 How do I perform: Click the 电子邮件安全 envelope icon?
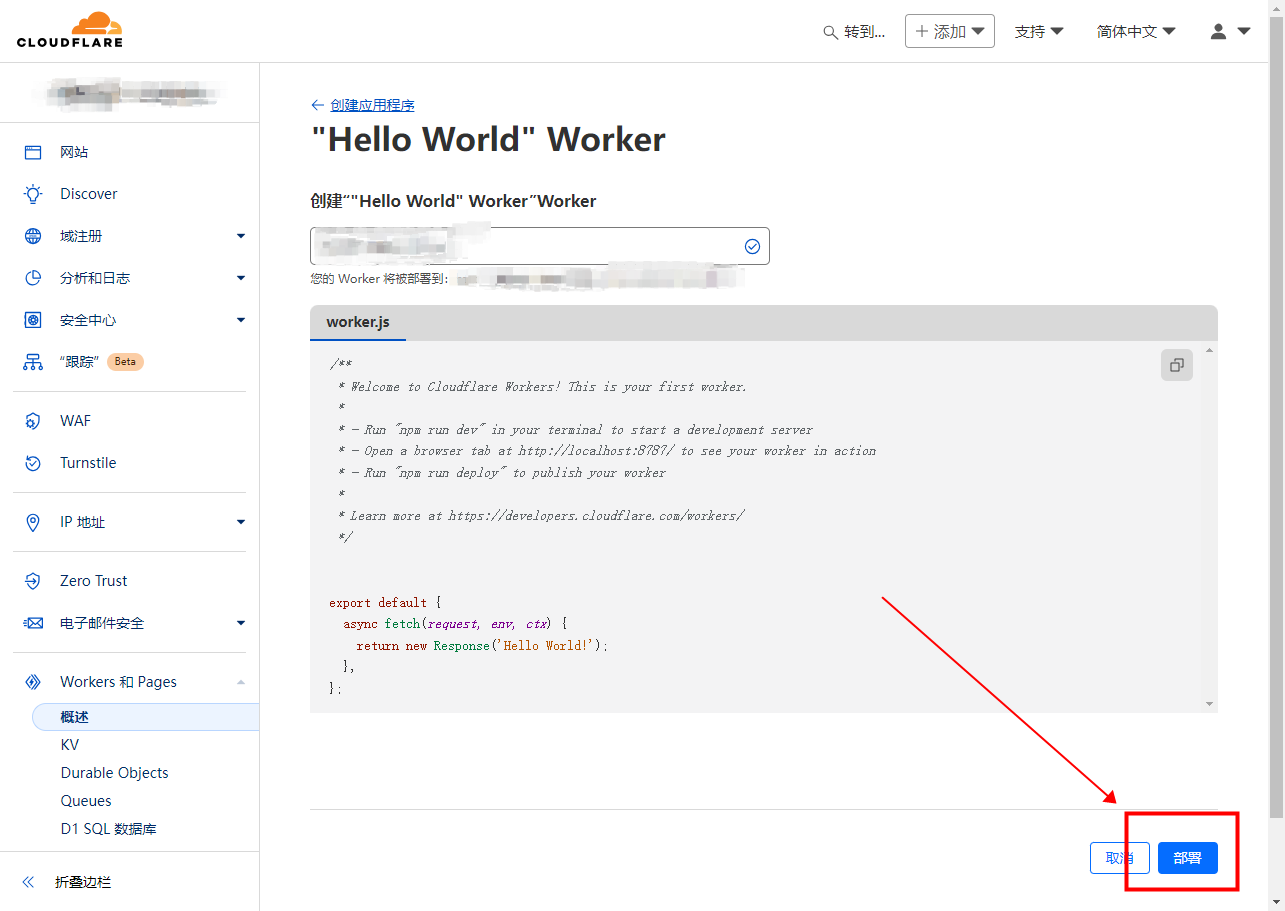coord(33,623)
